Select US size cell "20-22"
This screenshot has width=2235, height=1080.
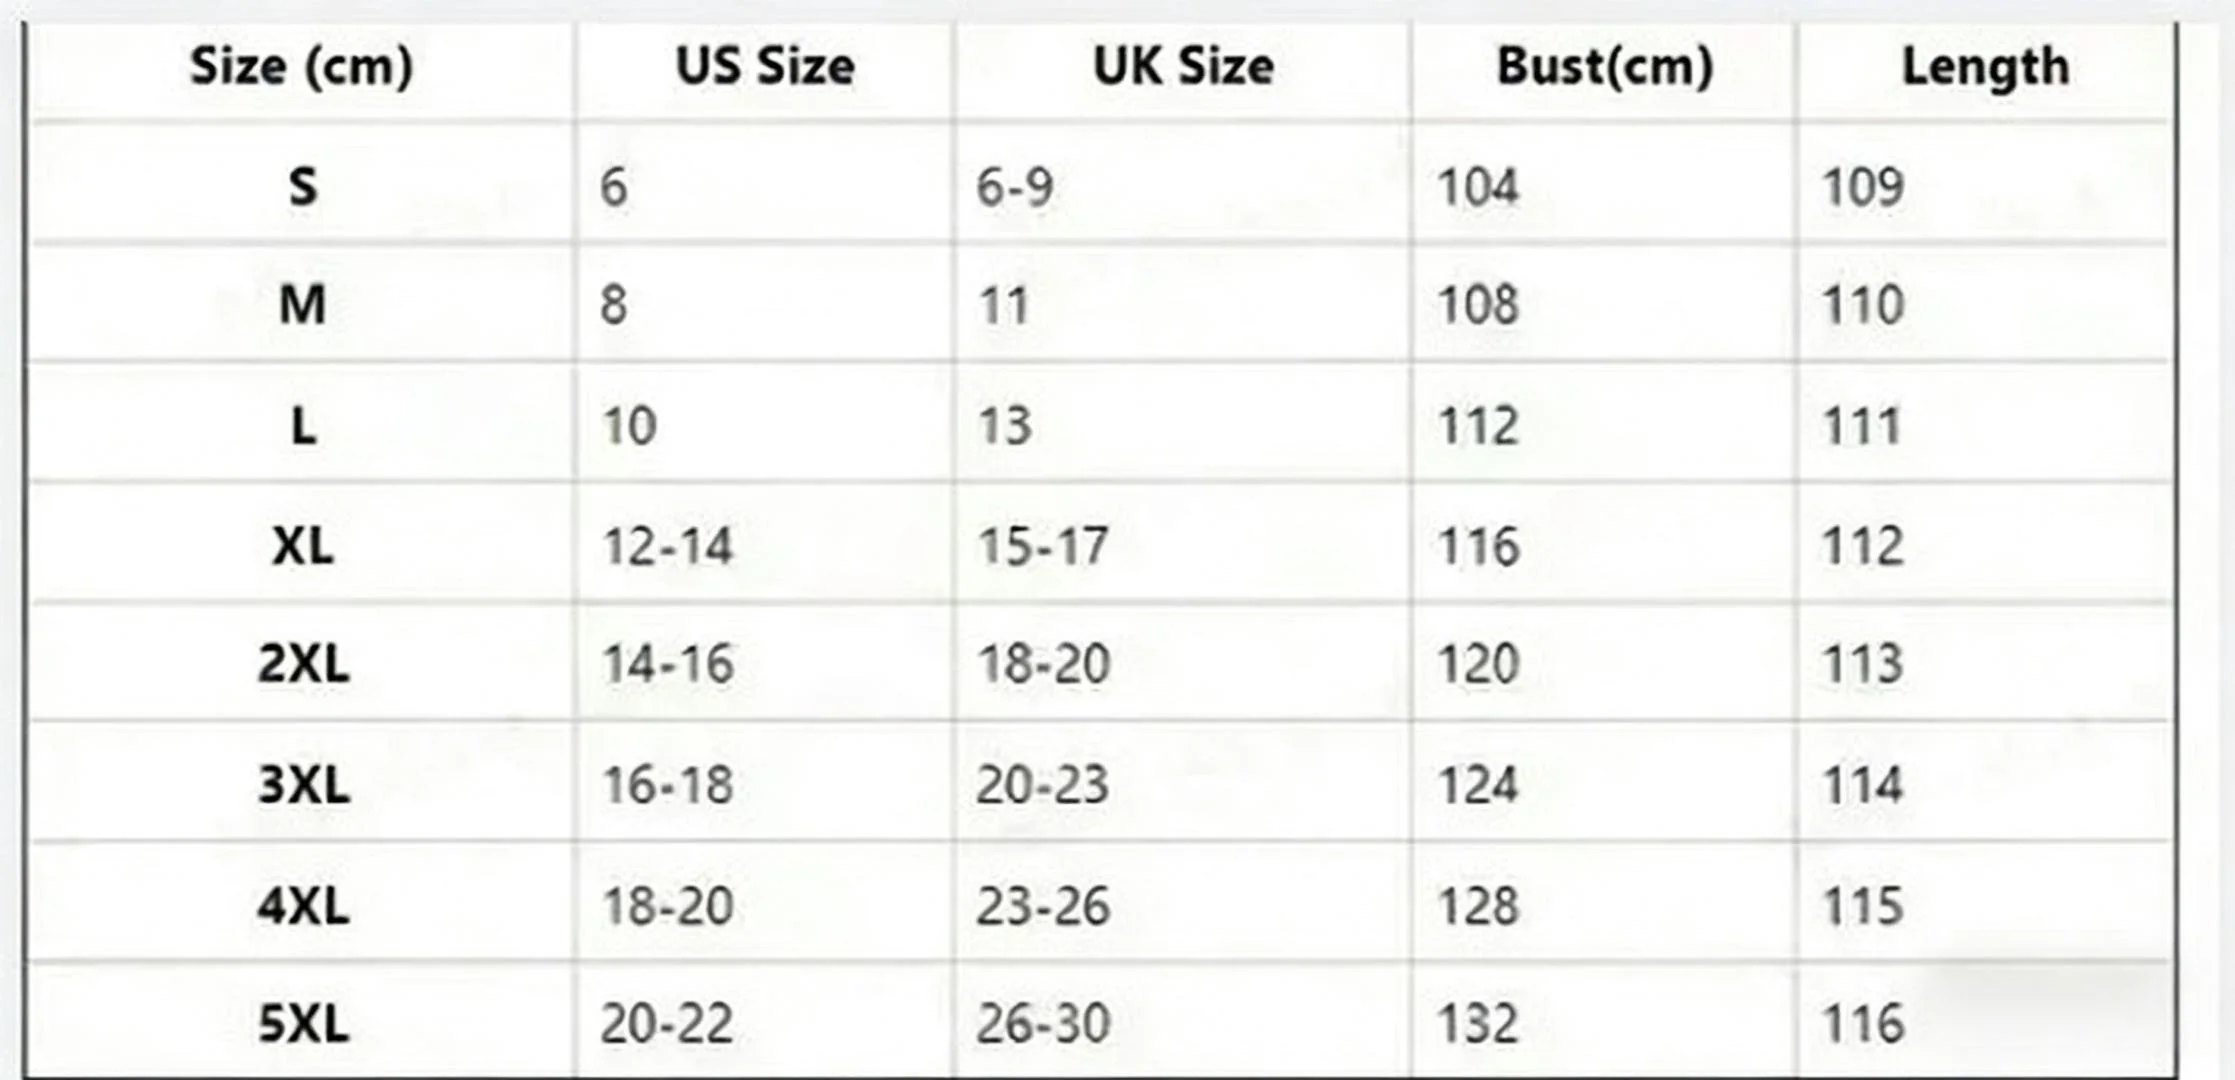tap(667, 1024)
